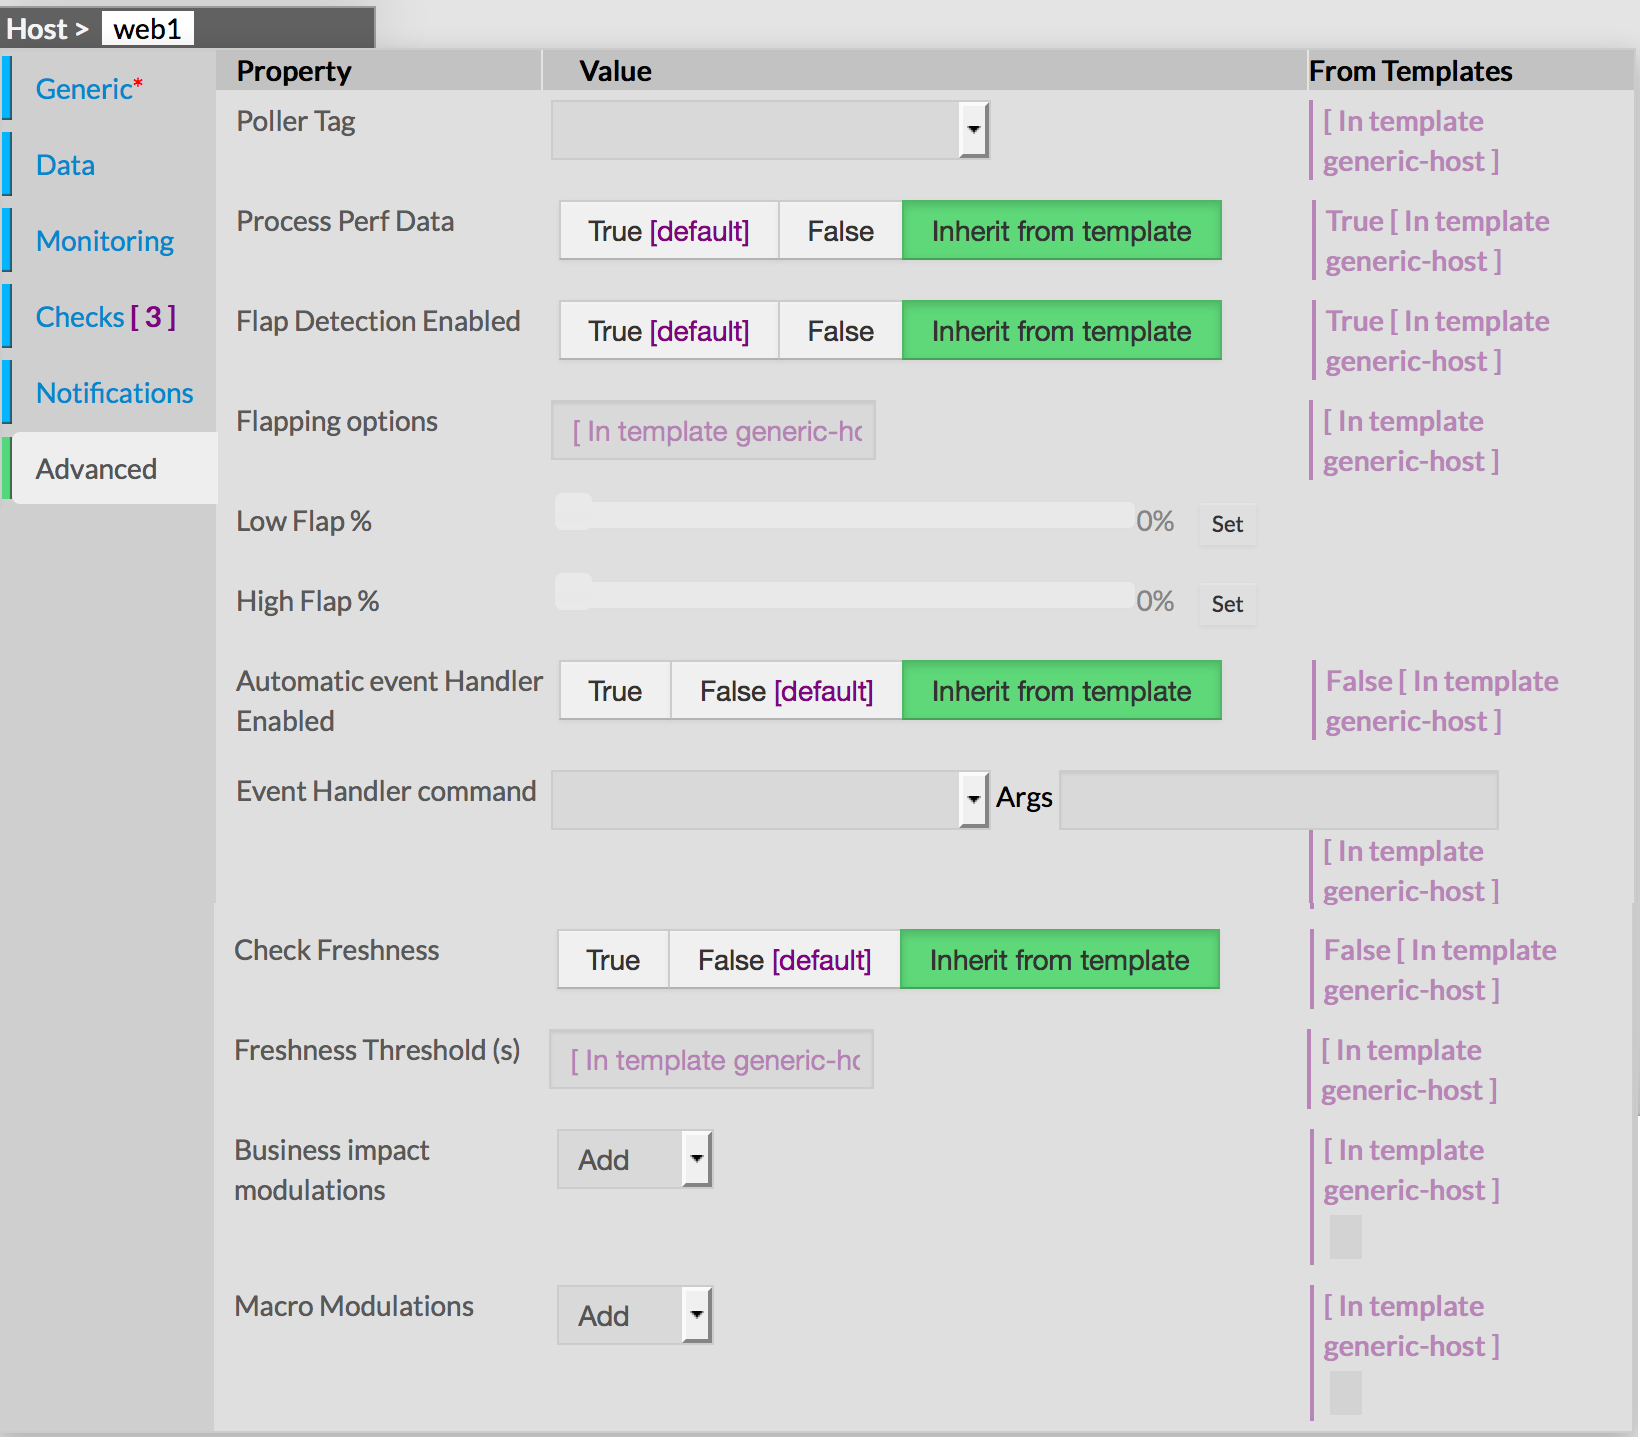
Task: Open the Poller Tag dropdown
Action: pyautogui.click(x=972, y=130)
